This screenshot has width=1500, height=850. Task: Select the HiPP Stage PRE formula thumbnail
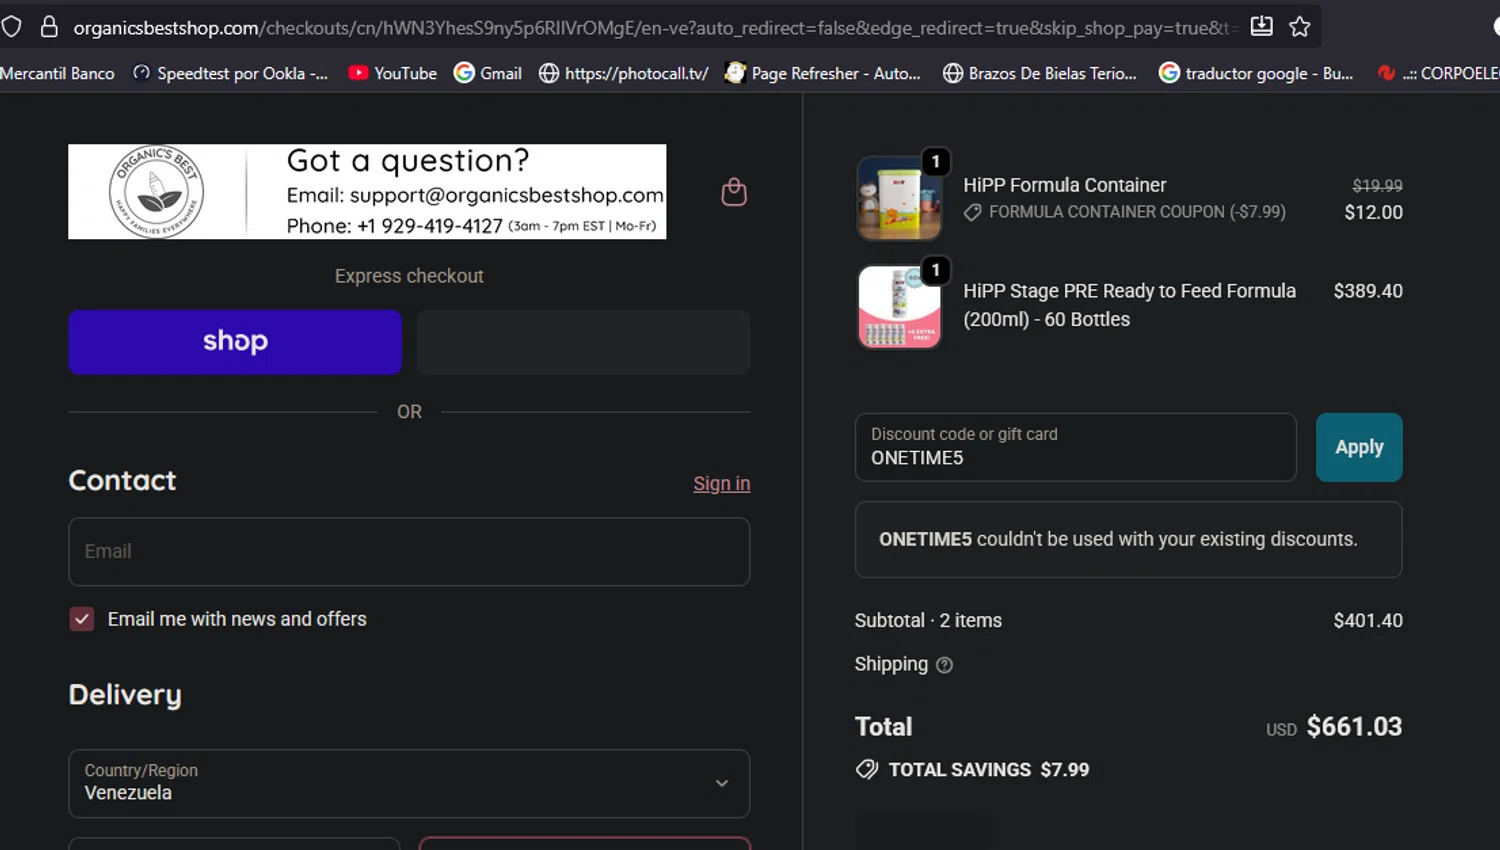pos(899,306)
